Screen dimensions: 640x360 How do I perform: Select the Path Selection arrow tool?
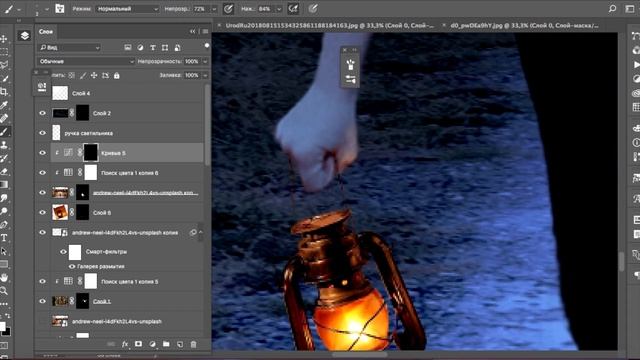4,251
